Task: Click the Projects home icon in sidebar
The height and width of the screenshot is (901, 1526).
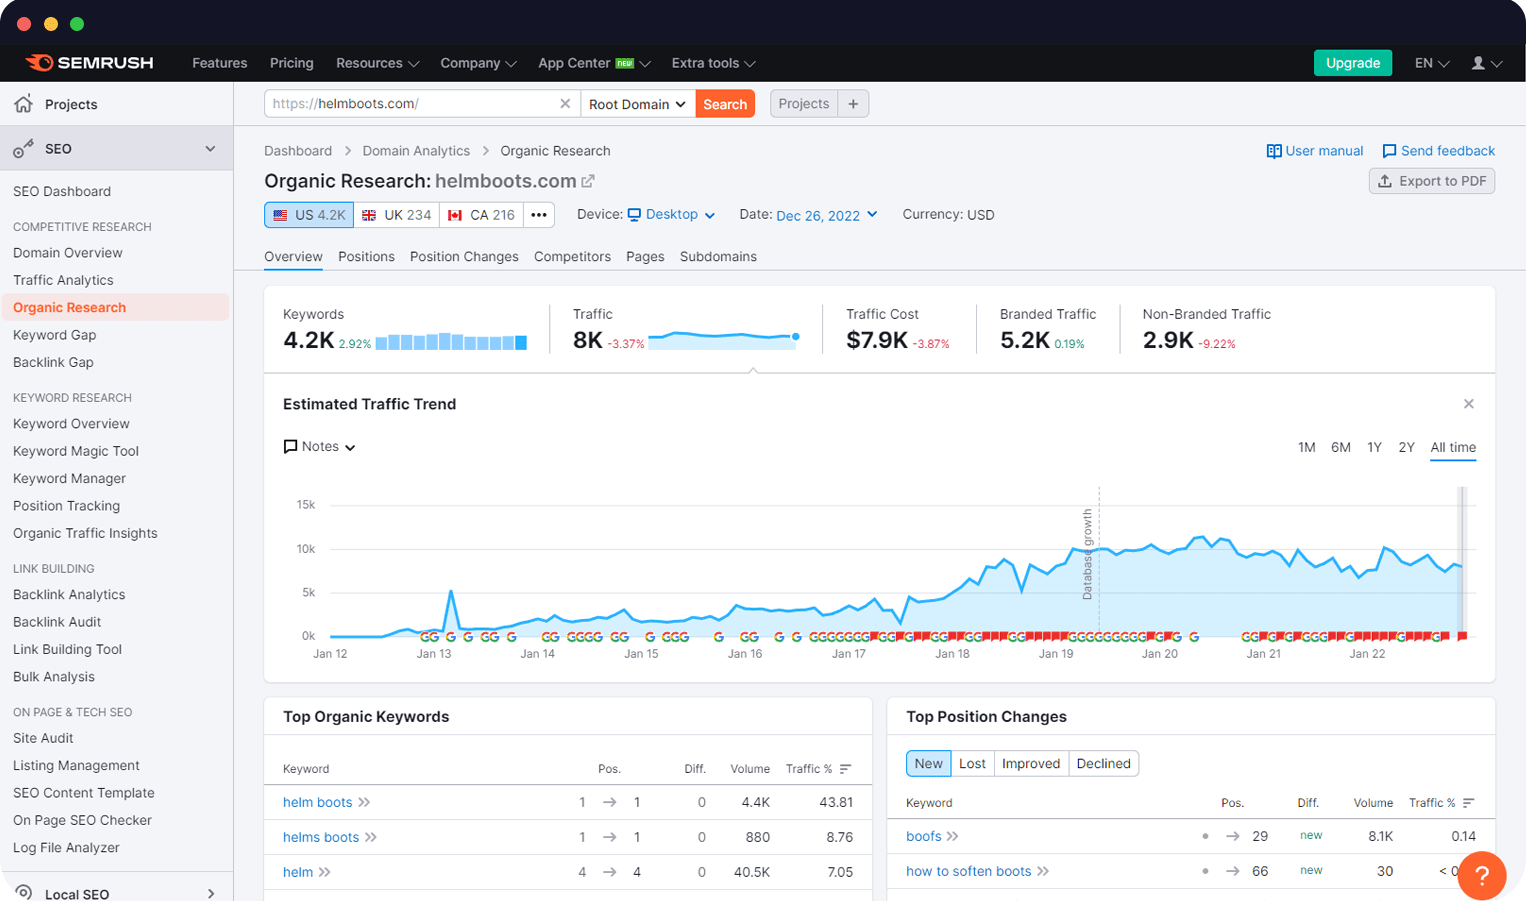Action: point(23,104)
